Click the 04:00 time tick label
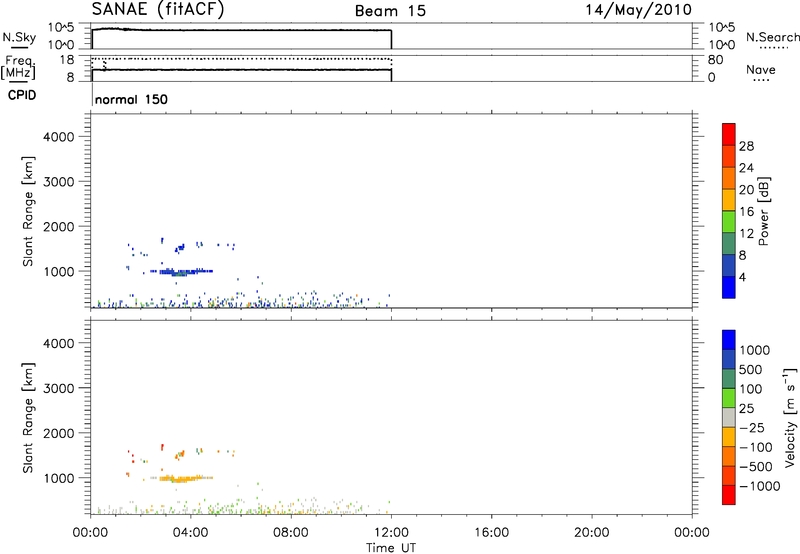The height and width of the screenshot is (554, 800). click(191, 533)
